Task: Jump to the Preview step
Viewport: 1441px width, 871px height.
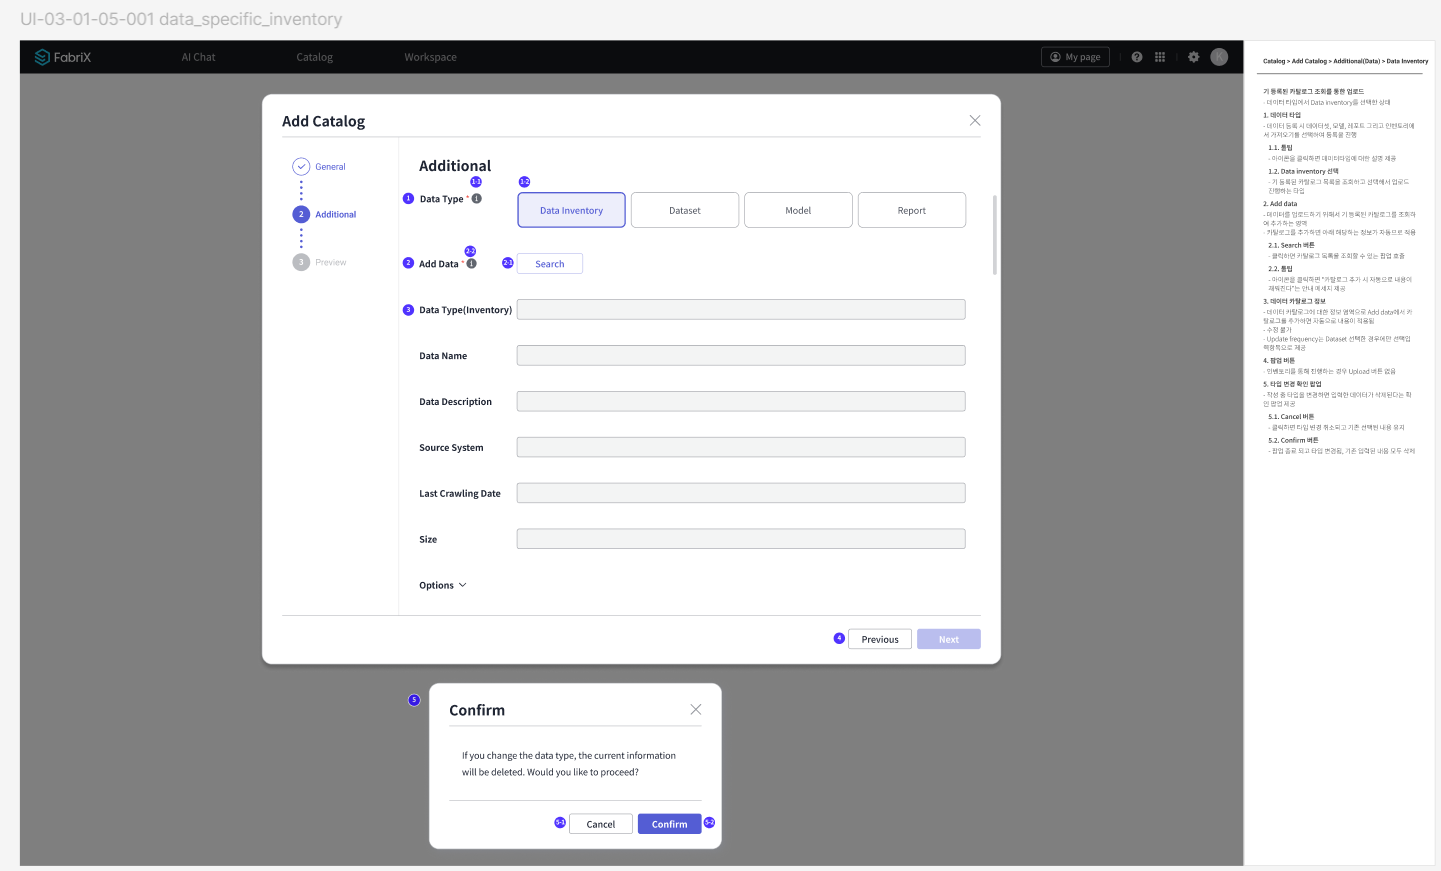Action: click(320, 262)
